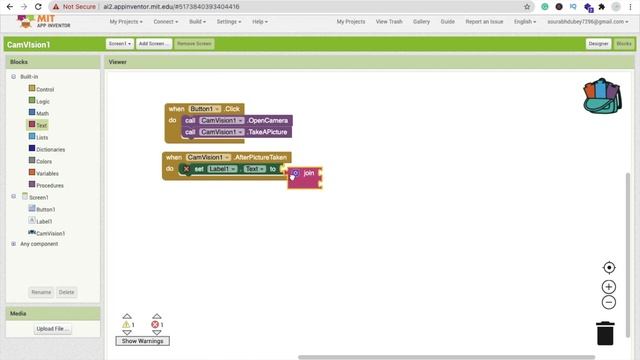Switch to Blocks view
Viewport: 640px width, 360px height.
tap(624, 44)
